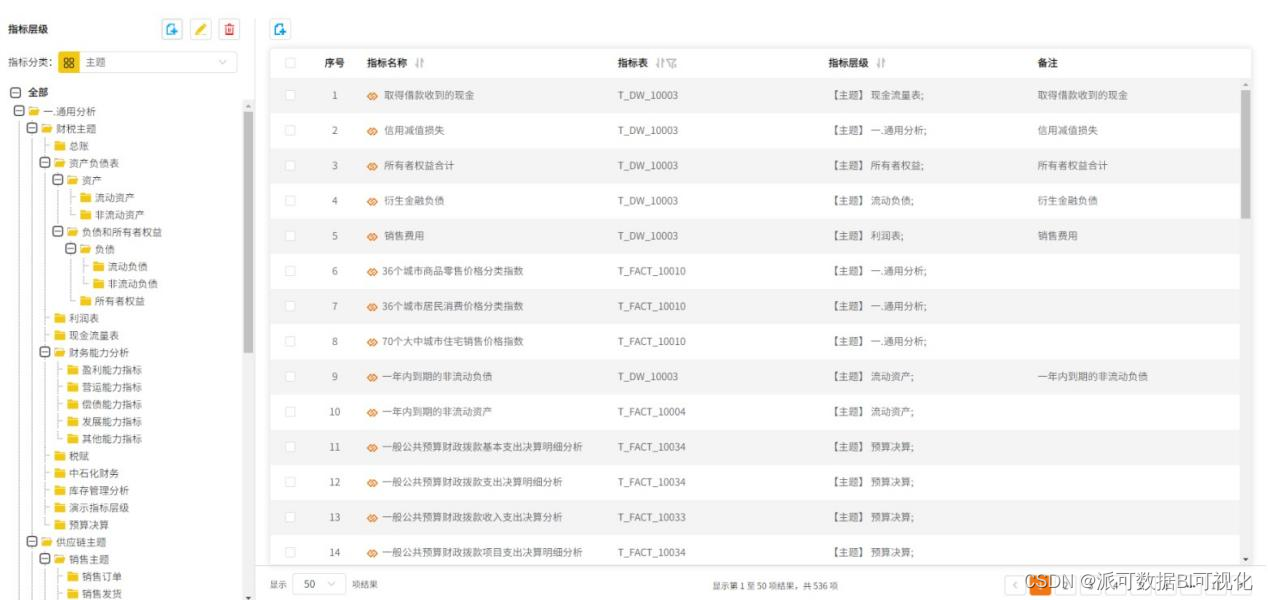
Task: Select 营运能力指标 in the tree
Action: click(111, 387)
